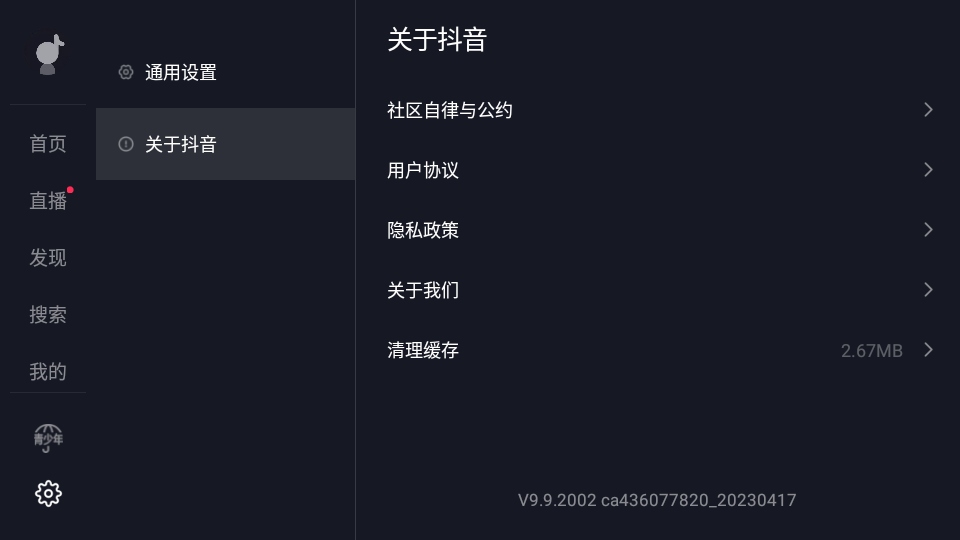This screenshot has height=540, width=960.
Task: Open 关于我们
Action: (423, 290)
